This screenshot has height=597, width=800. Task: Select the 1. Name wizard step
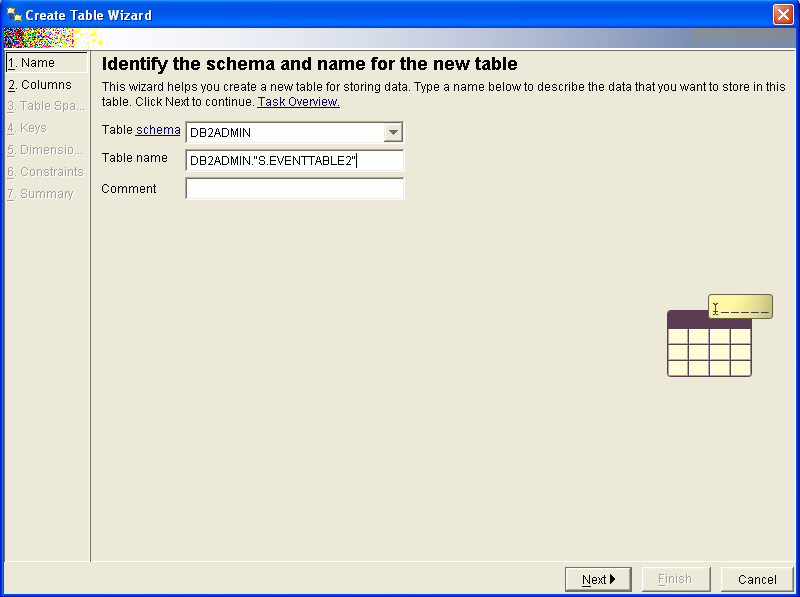point(46,63)
